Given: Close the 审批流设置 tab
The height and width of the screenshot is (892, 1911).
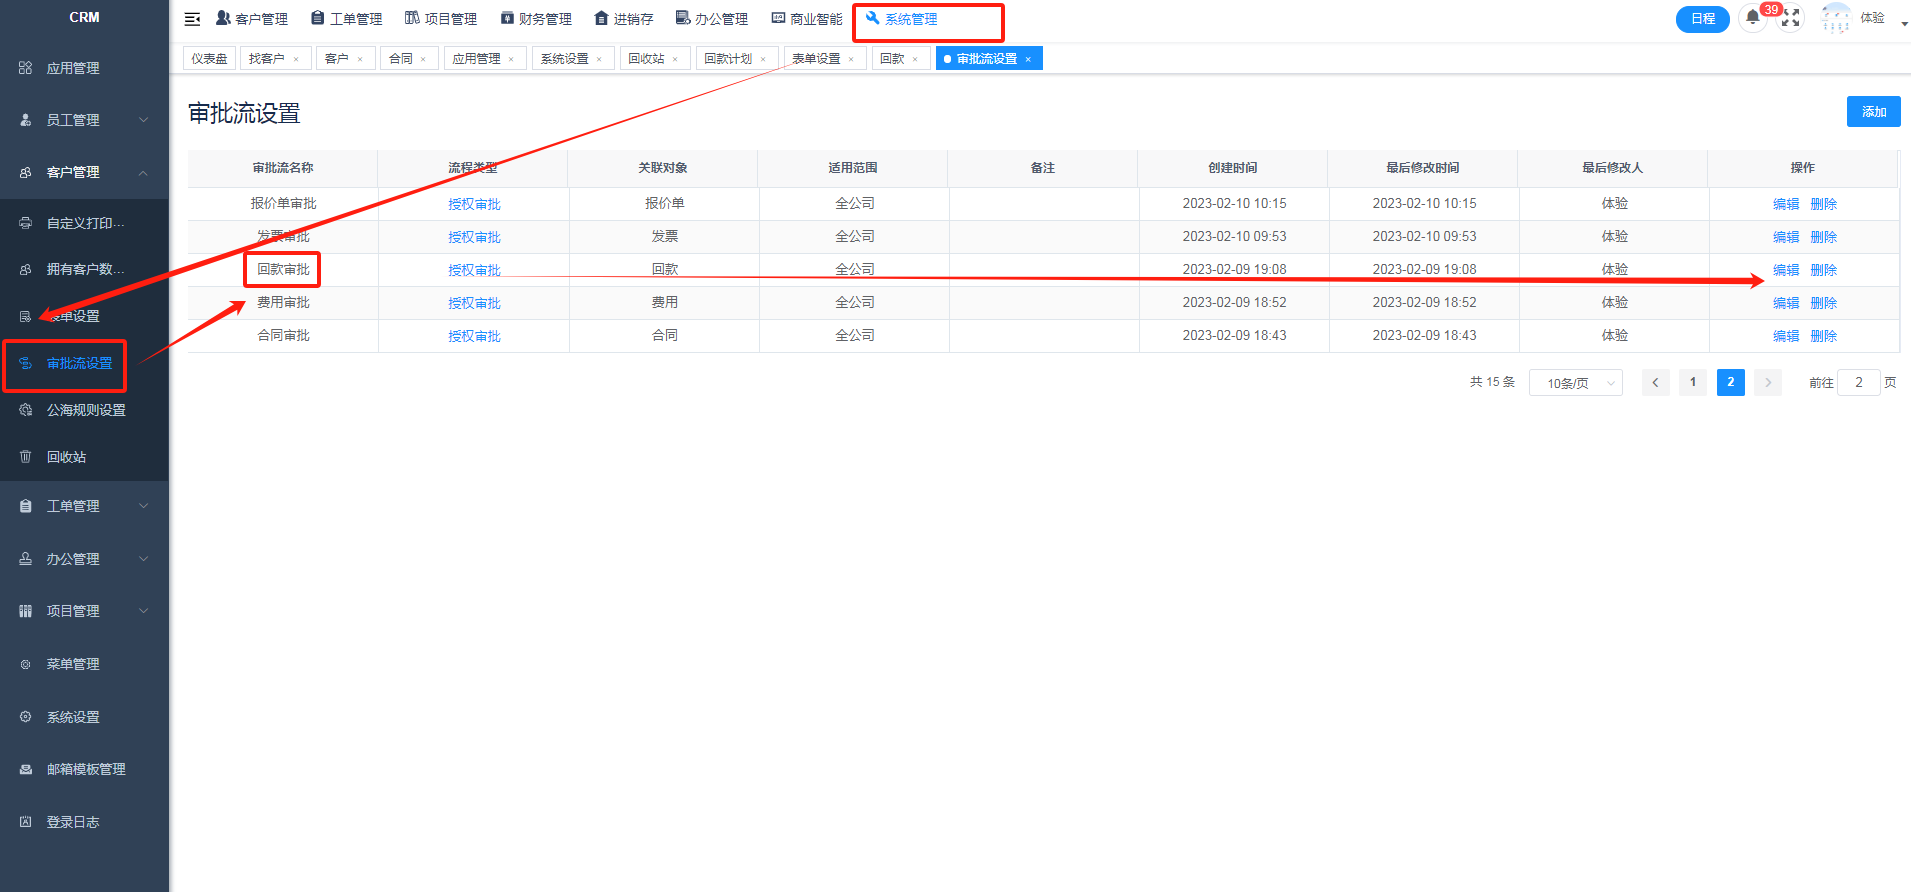Looking at the screenshot, I should tap(1028, 59).
